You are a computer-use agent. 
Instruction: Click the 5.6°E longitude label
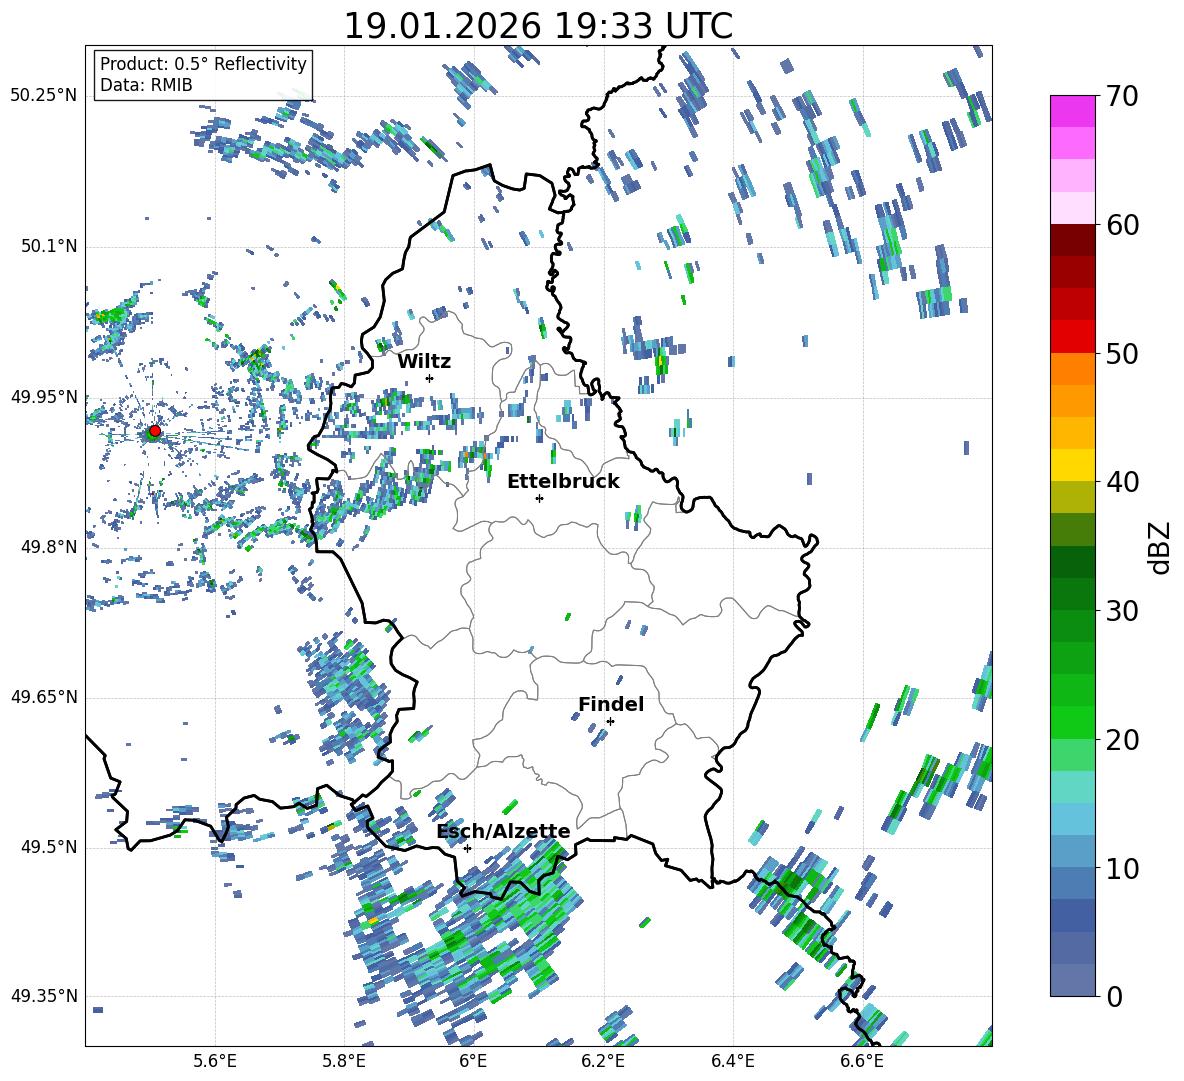point(215,1062)
